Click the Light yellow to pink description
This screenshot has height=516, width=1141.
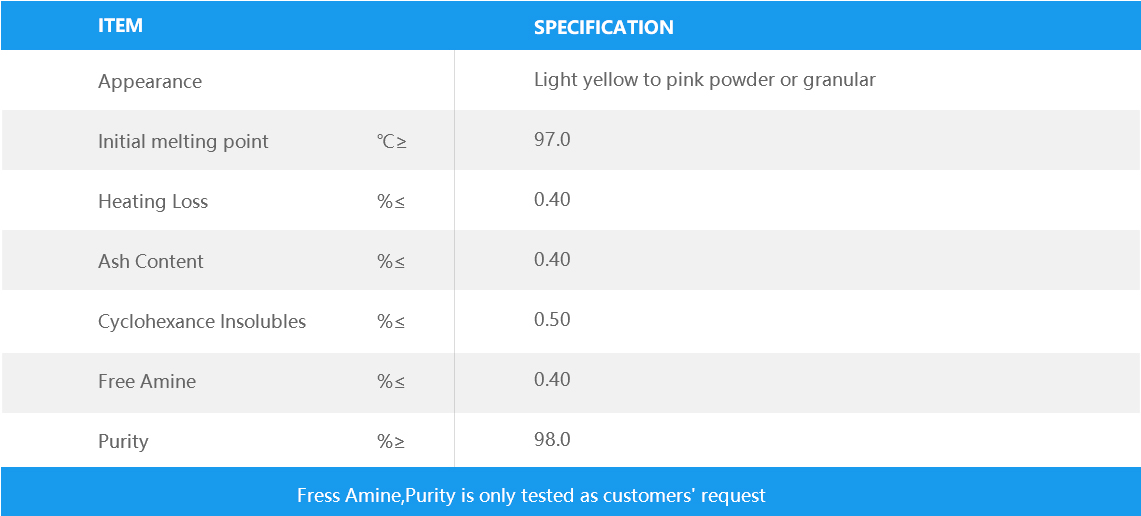(x=704, y=79)
